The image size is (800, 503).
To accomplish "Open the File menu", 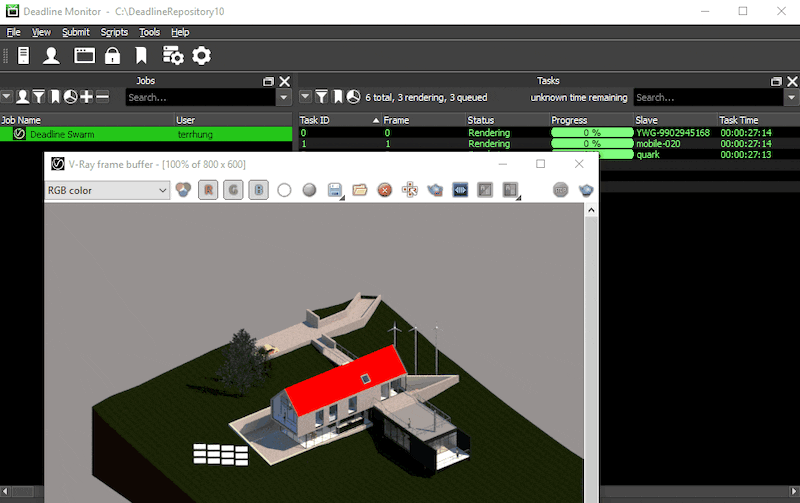I will [x=13, y=32].
